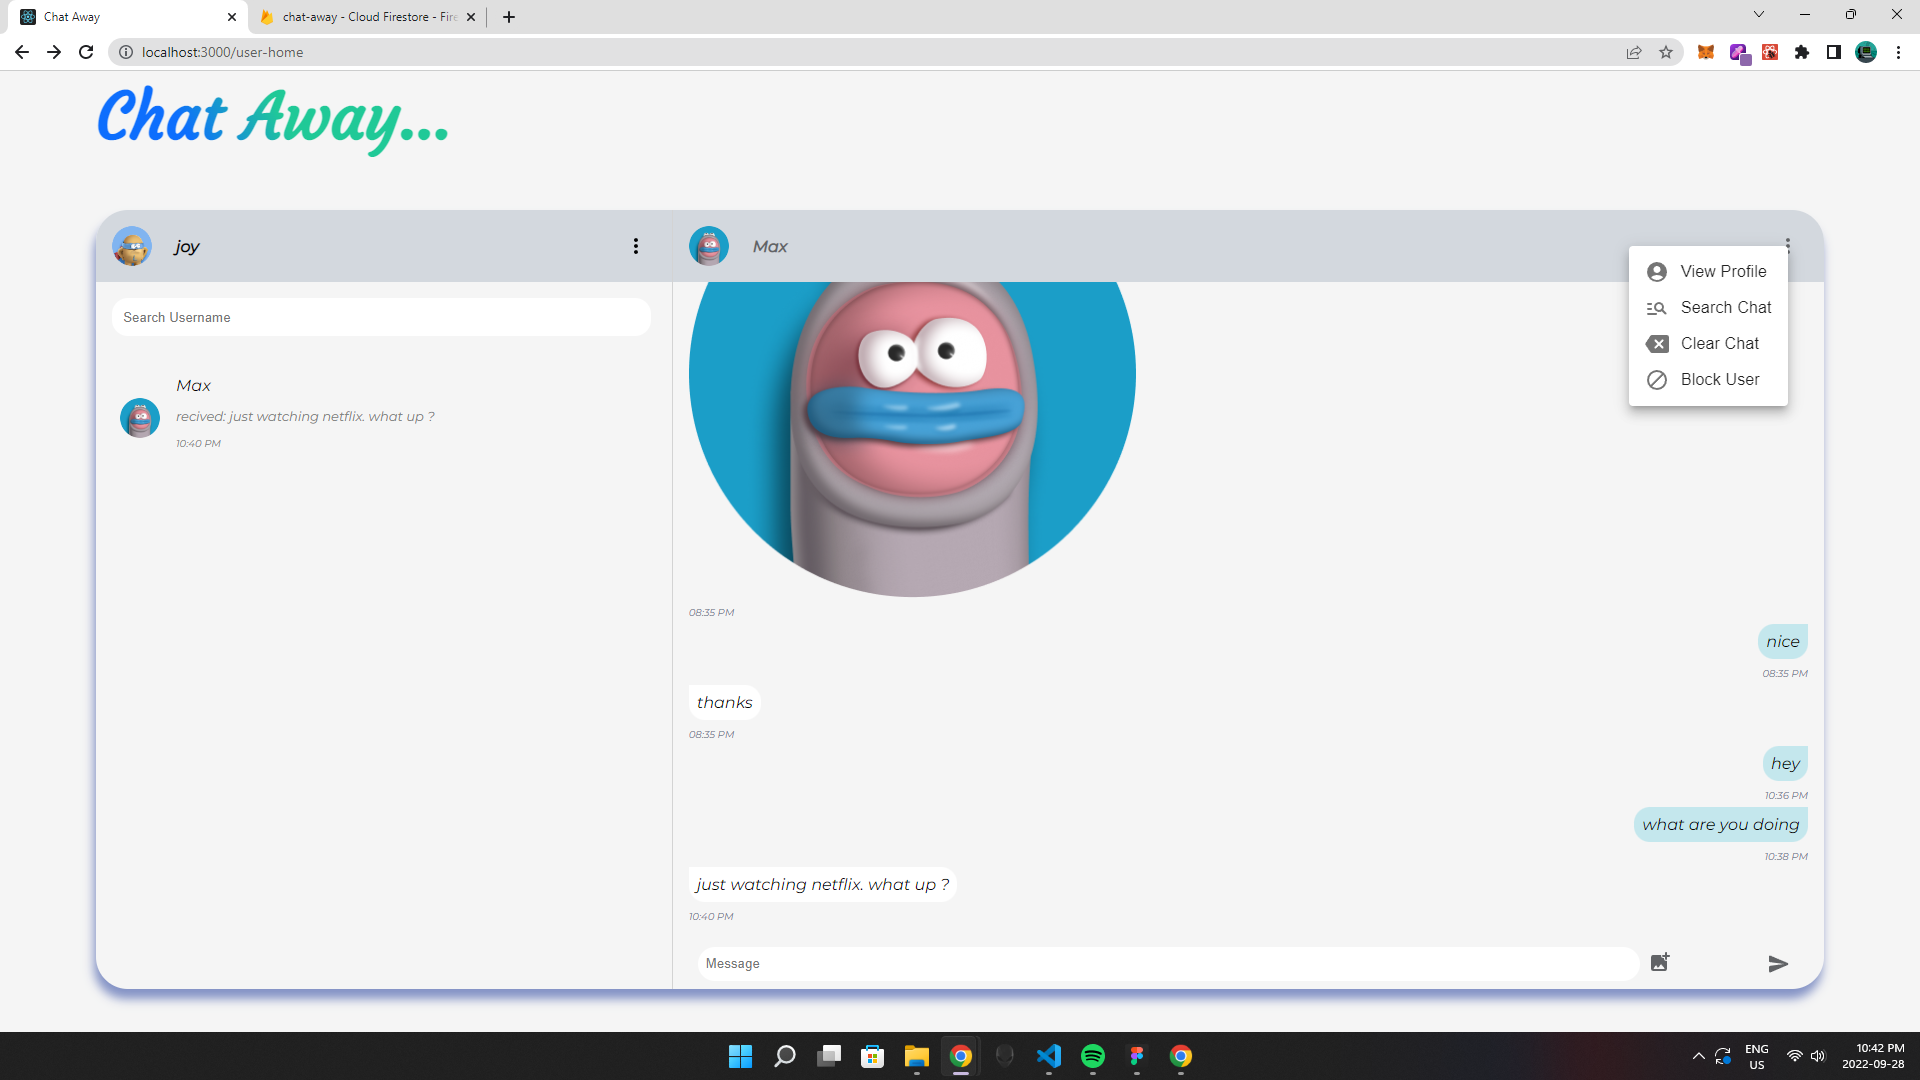This screenshot has height=1080, width=1920.
Task: Click the Chat Away logo
Action: (273, 119)
